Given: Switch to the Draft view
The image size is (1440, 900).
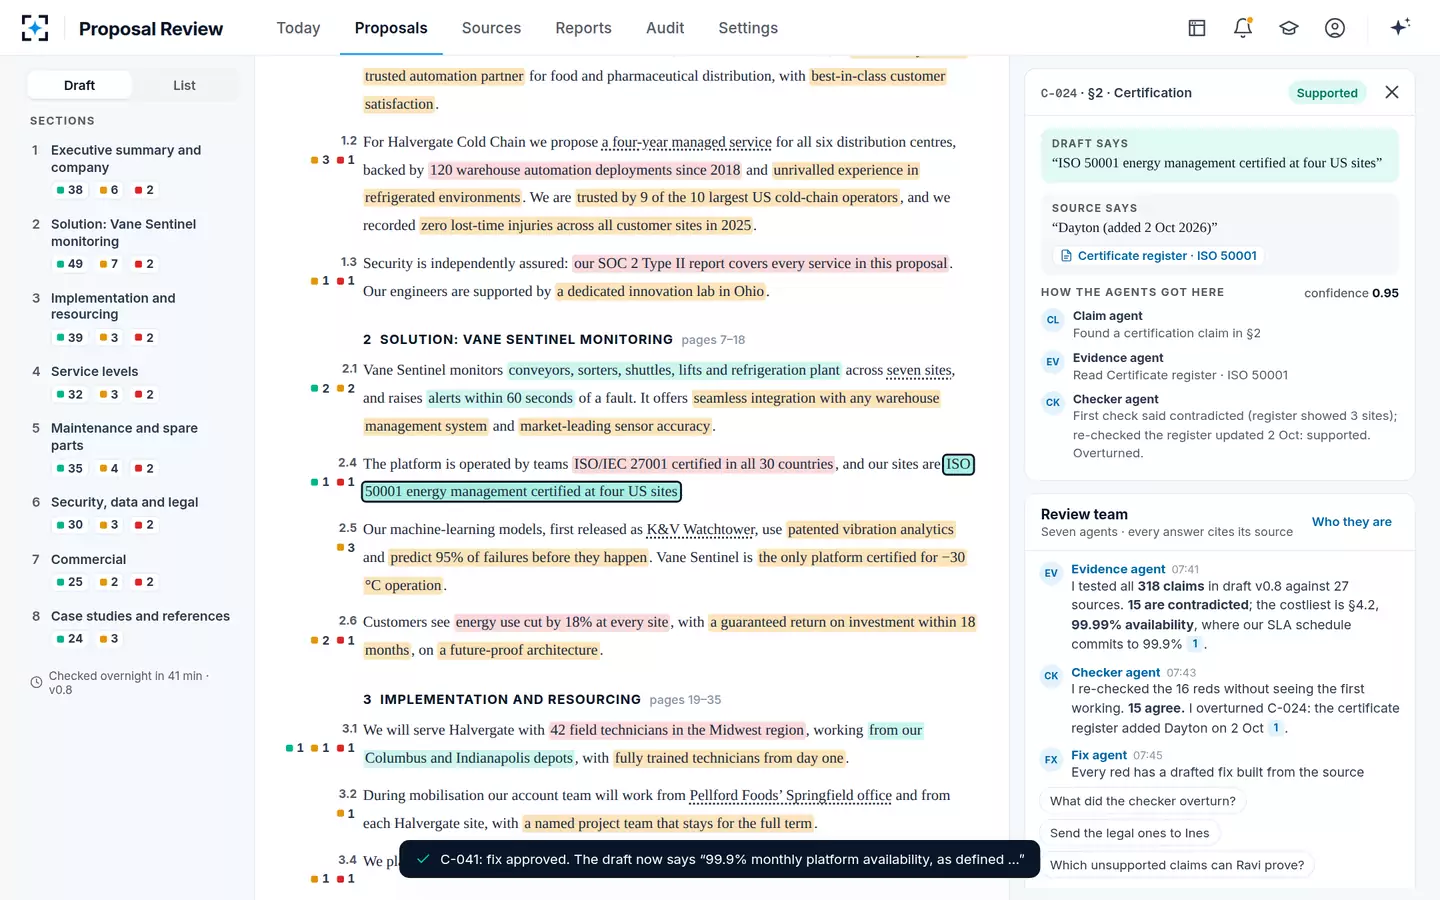Looking at the screenshot, I should coord(79,85).
